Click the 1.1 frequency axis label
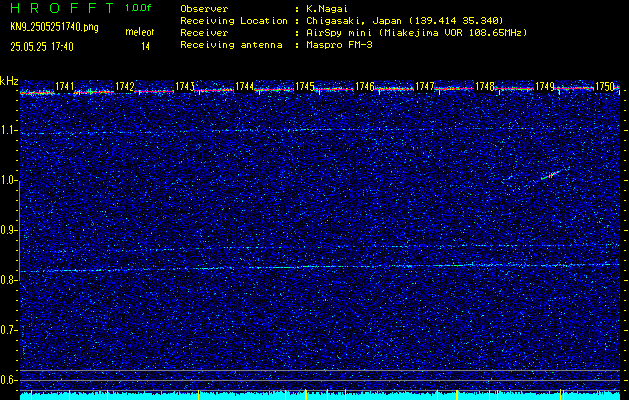This screenshot has width=629, height=400. coord(9,130)
